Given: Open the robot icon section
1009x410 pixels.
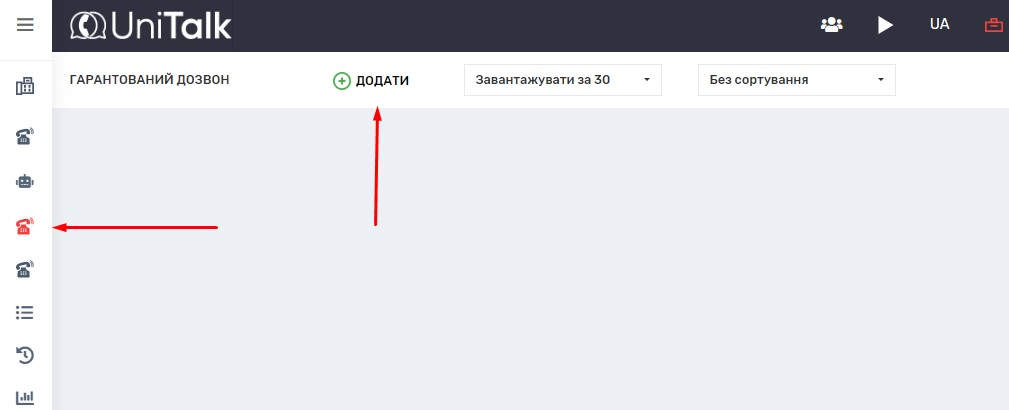Looking at the screenshot, I should (25, 182).
